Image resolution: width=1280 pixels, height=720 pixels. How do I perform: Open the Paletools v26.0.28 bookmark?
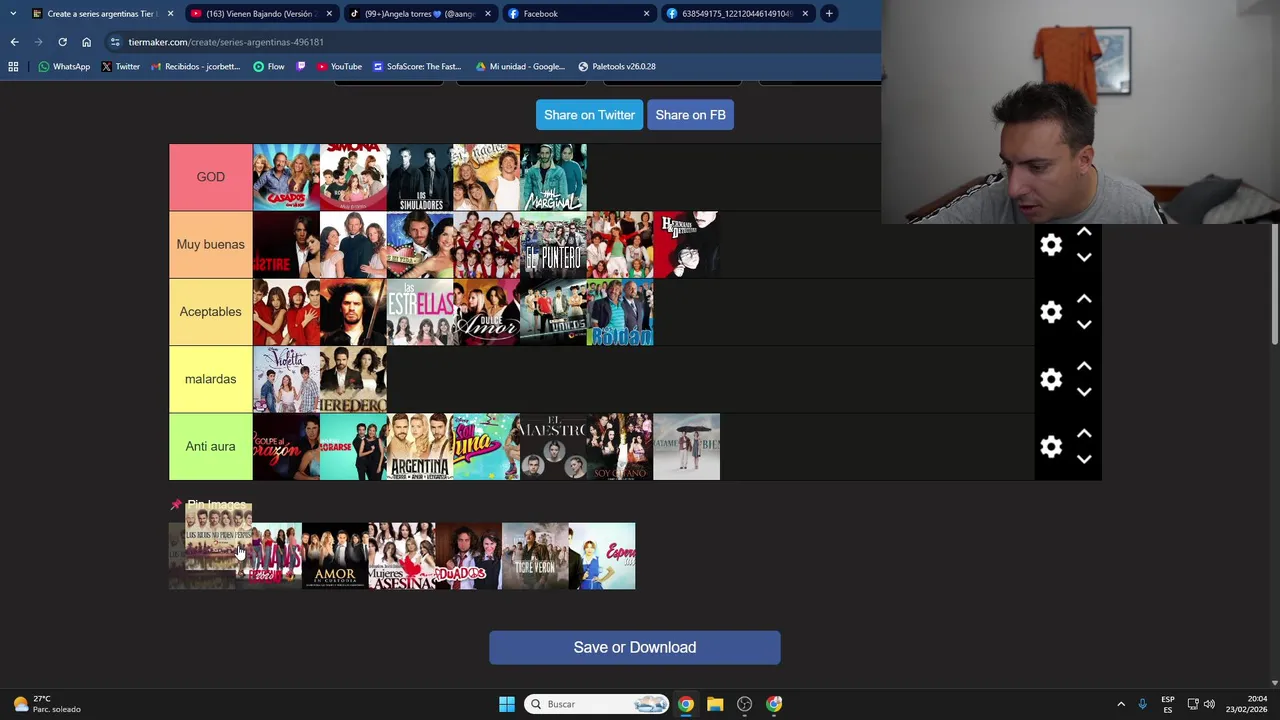(617, 67)
